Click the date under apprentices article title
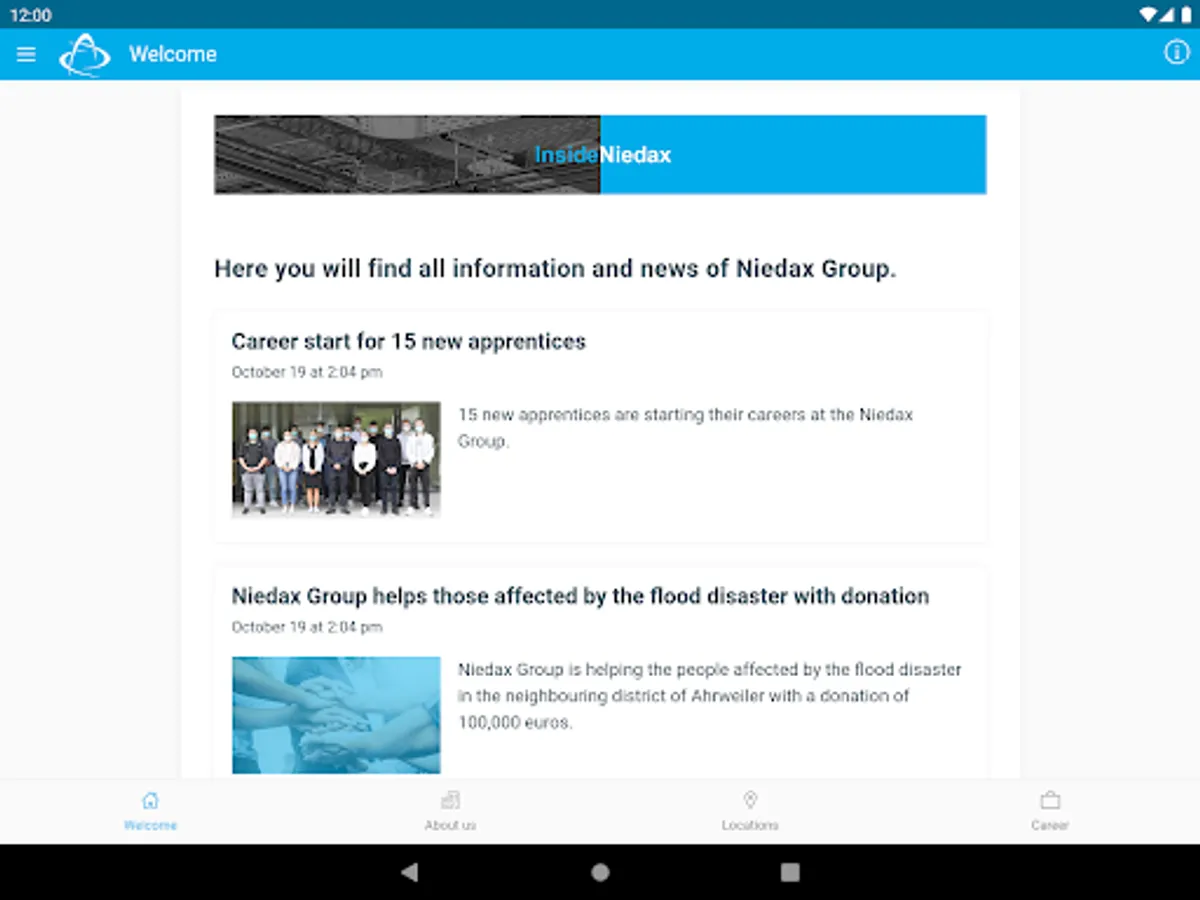The height and width of the screenshot is (900, 1200). pyautogui.click(x=307, y=372)
